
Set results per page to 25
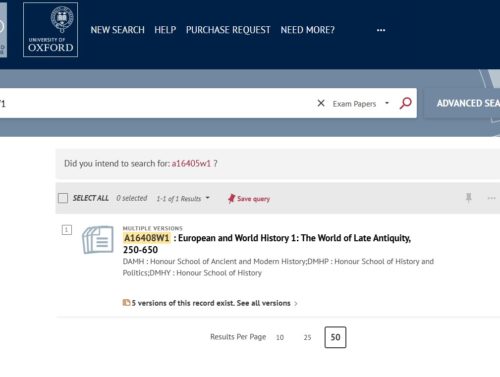(307, 337)
